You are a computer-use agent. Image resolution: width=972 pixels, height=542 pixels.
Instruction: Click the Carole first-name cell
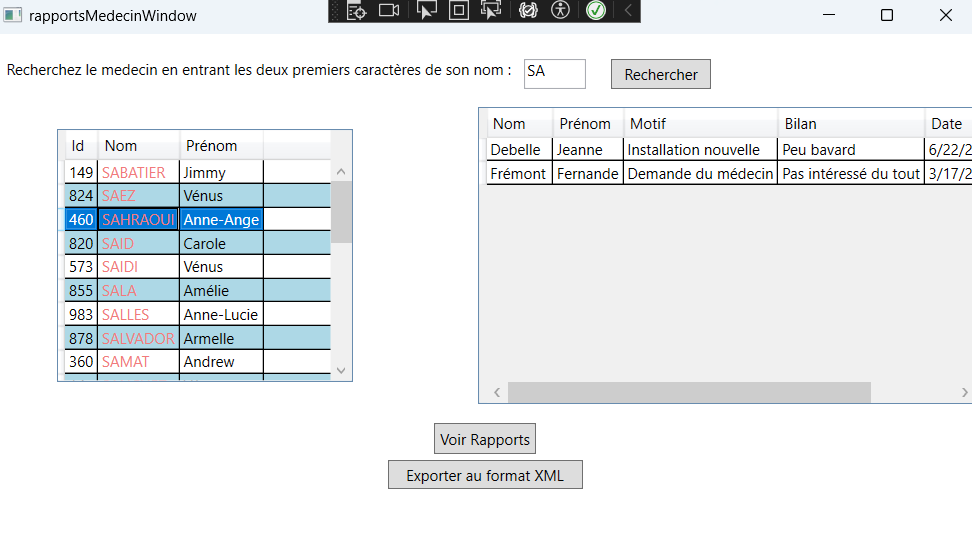(221, 244)
